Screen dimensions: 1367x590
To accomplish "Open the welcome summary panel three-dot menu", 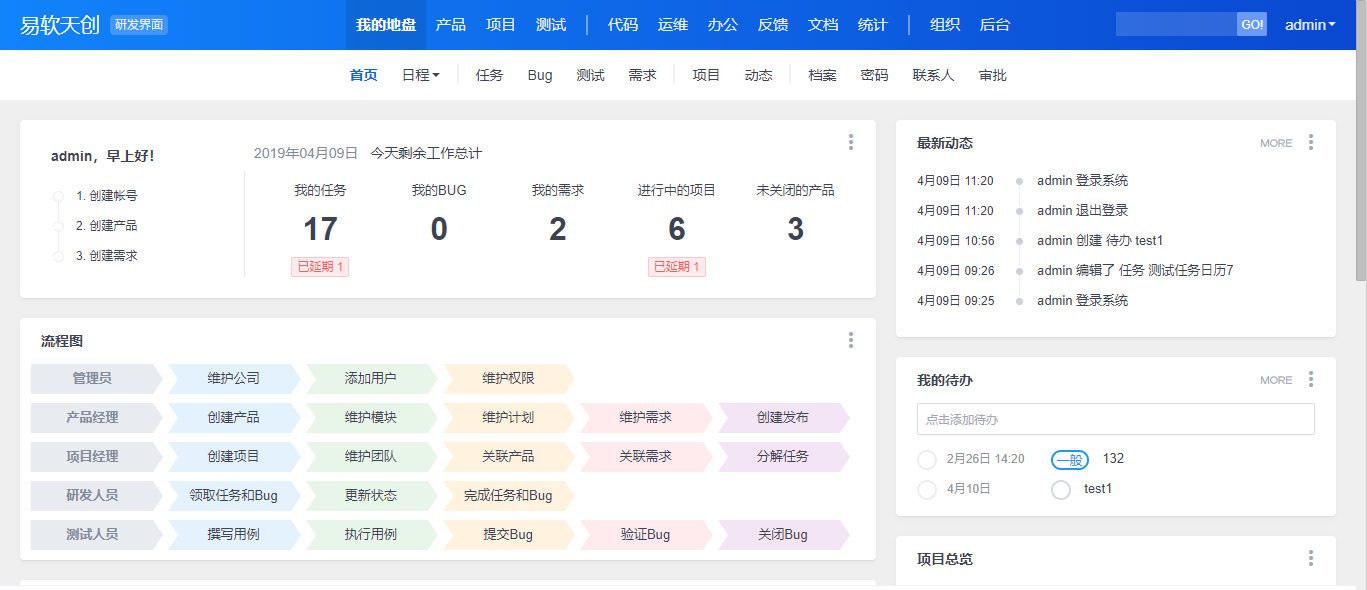I will coord(851,143).
